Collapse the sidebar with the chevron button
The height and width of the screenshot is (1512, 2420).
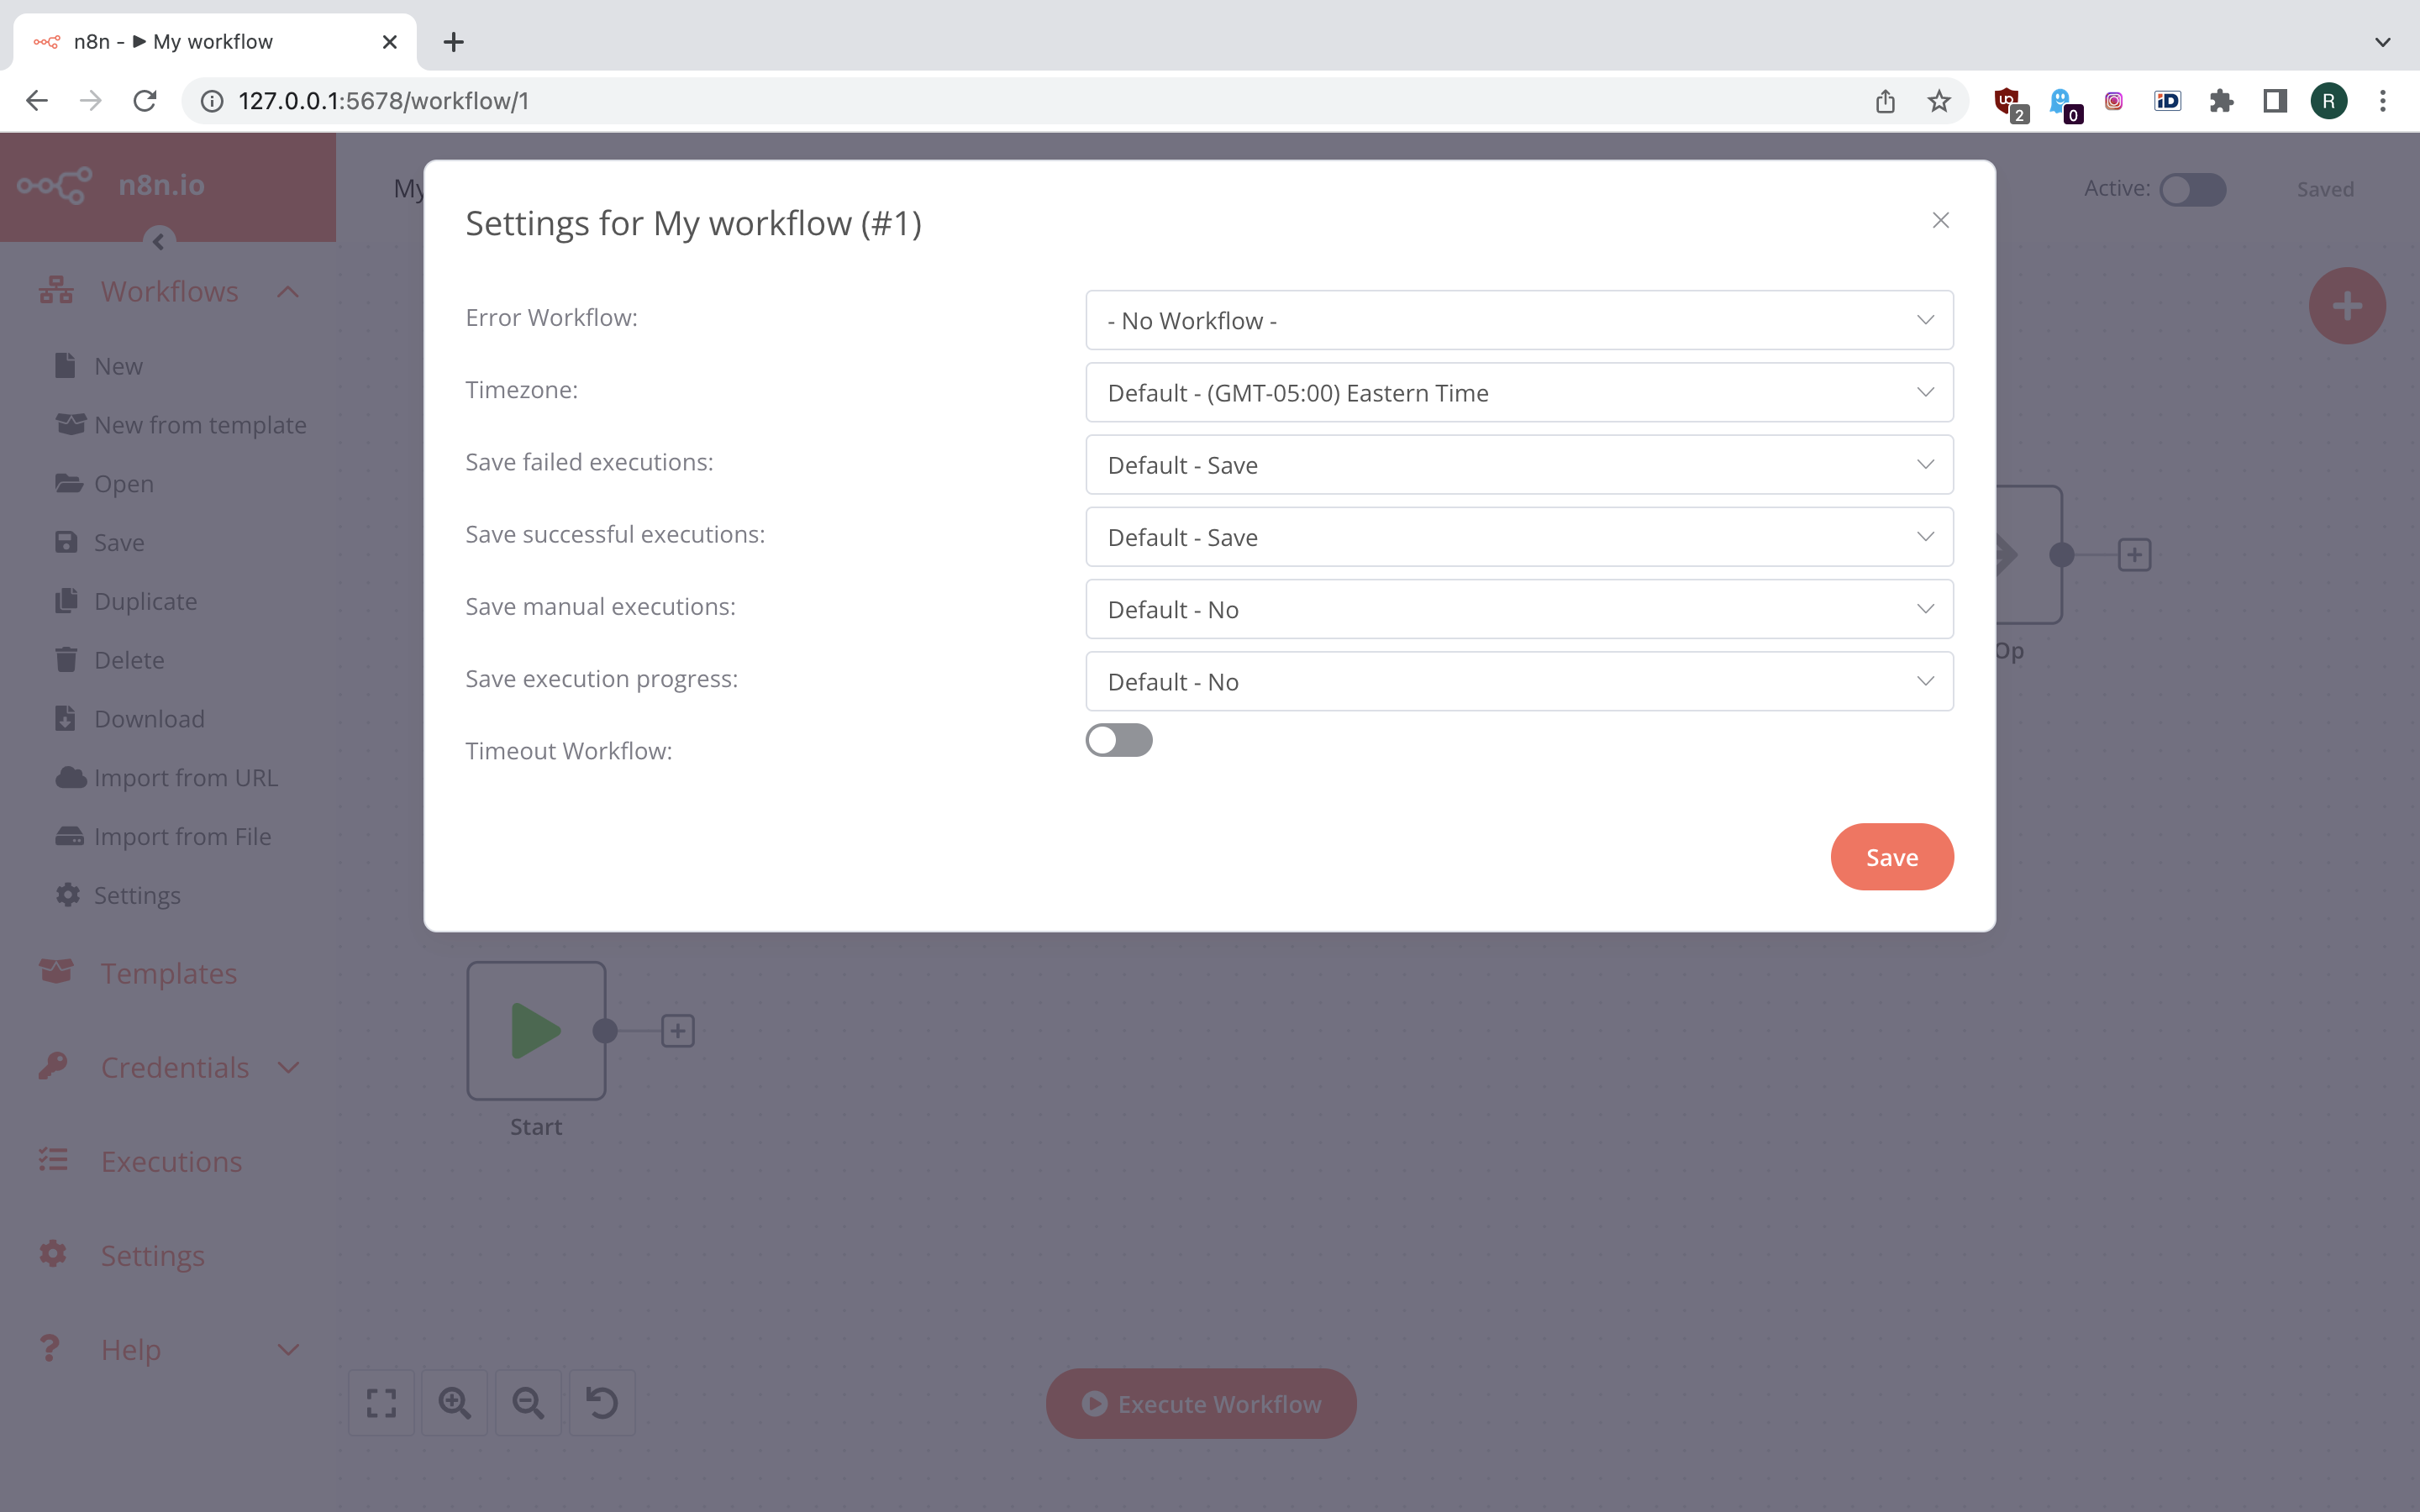click(158, 241)
